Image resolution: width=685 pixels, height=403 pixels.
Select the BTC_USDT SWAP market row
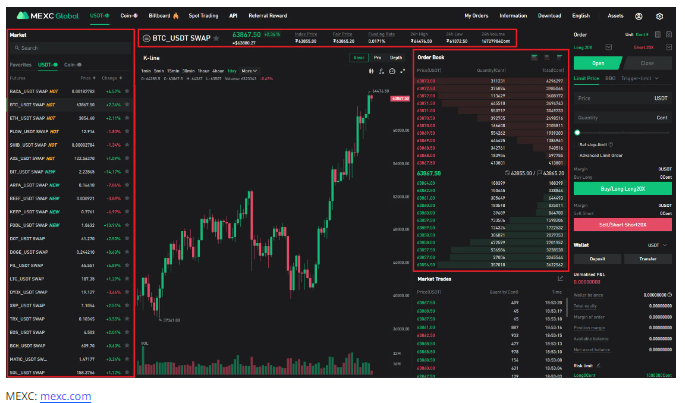point(70,105)
